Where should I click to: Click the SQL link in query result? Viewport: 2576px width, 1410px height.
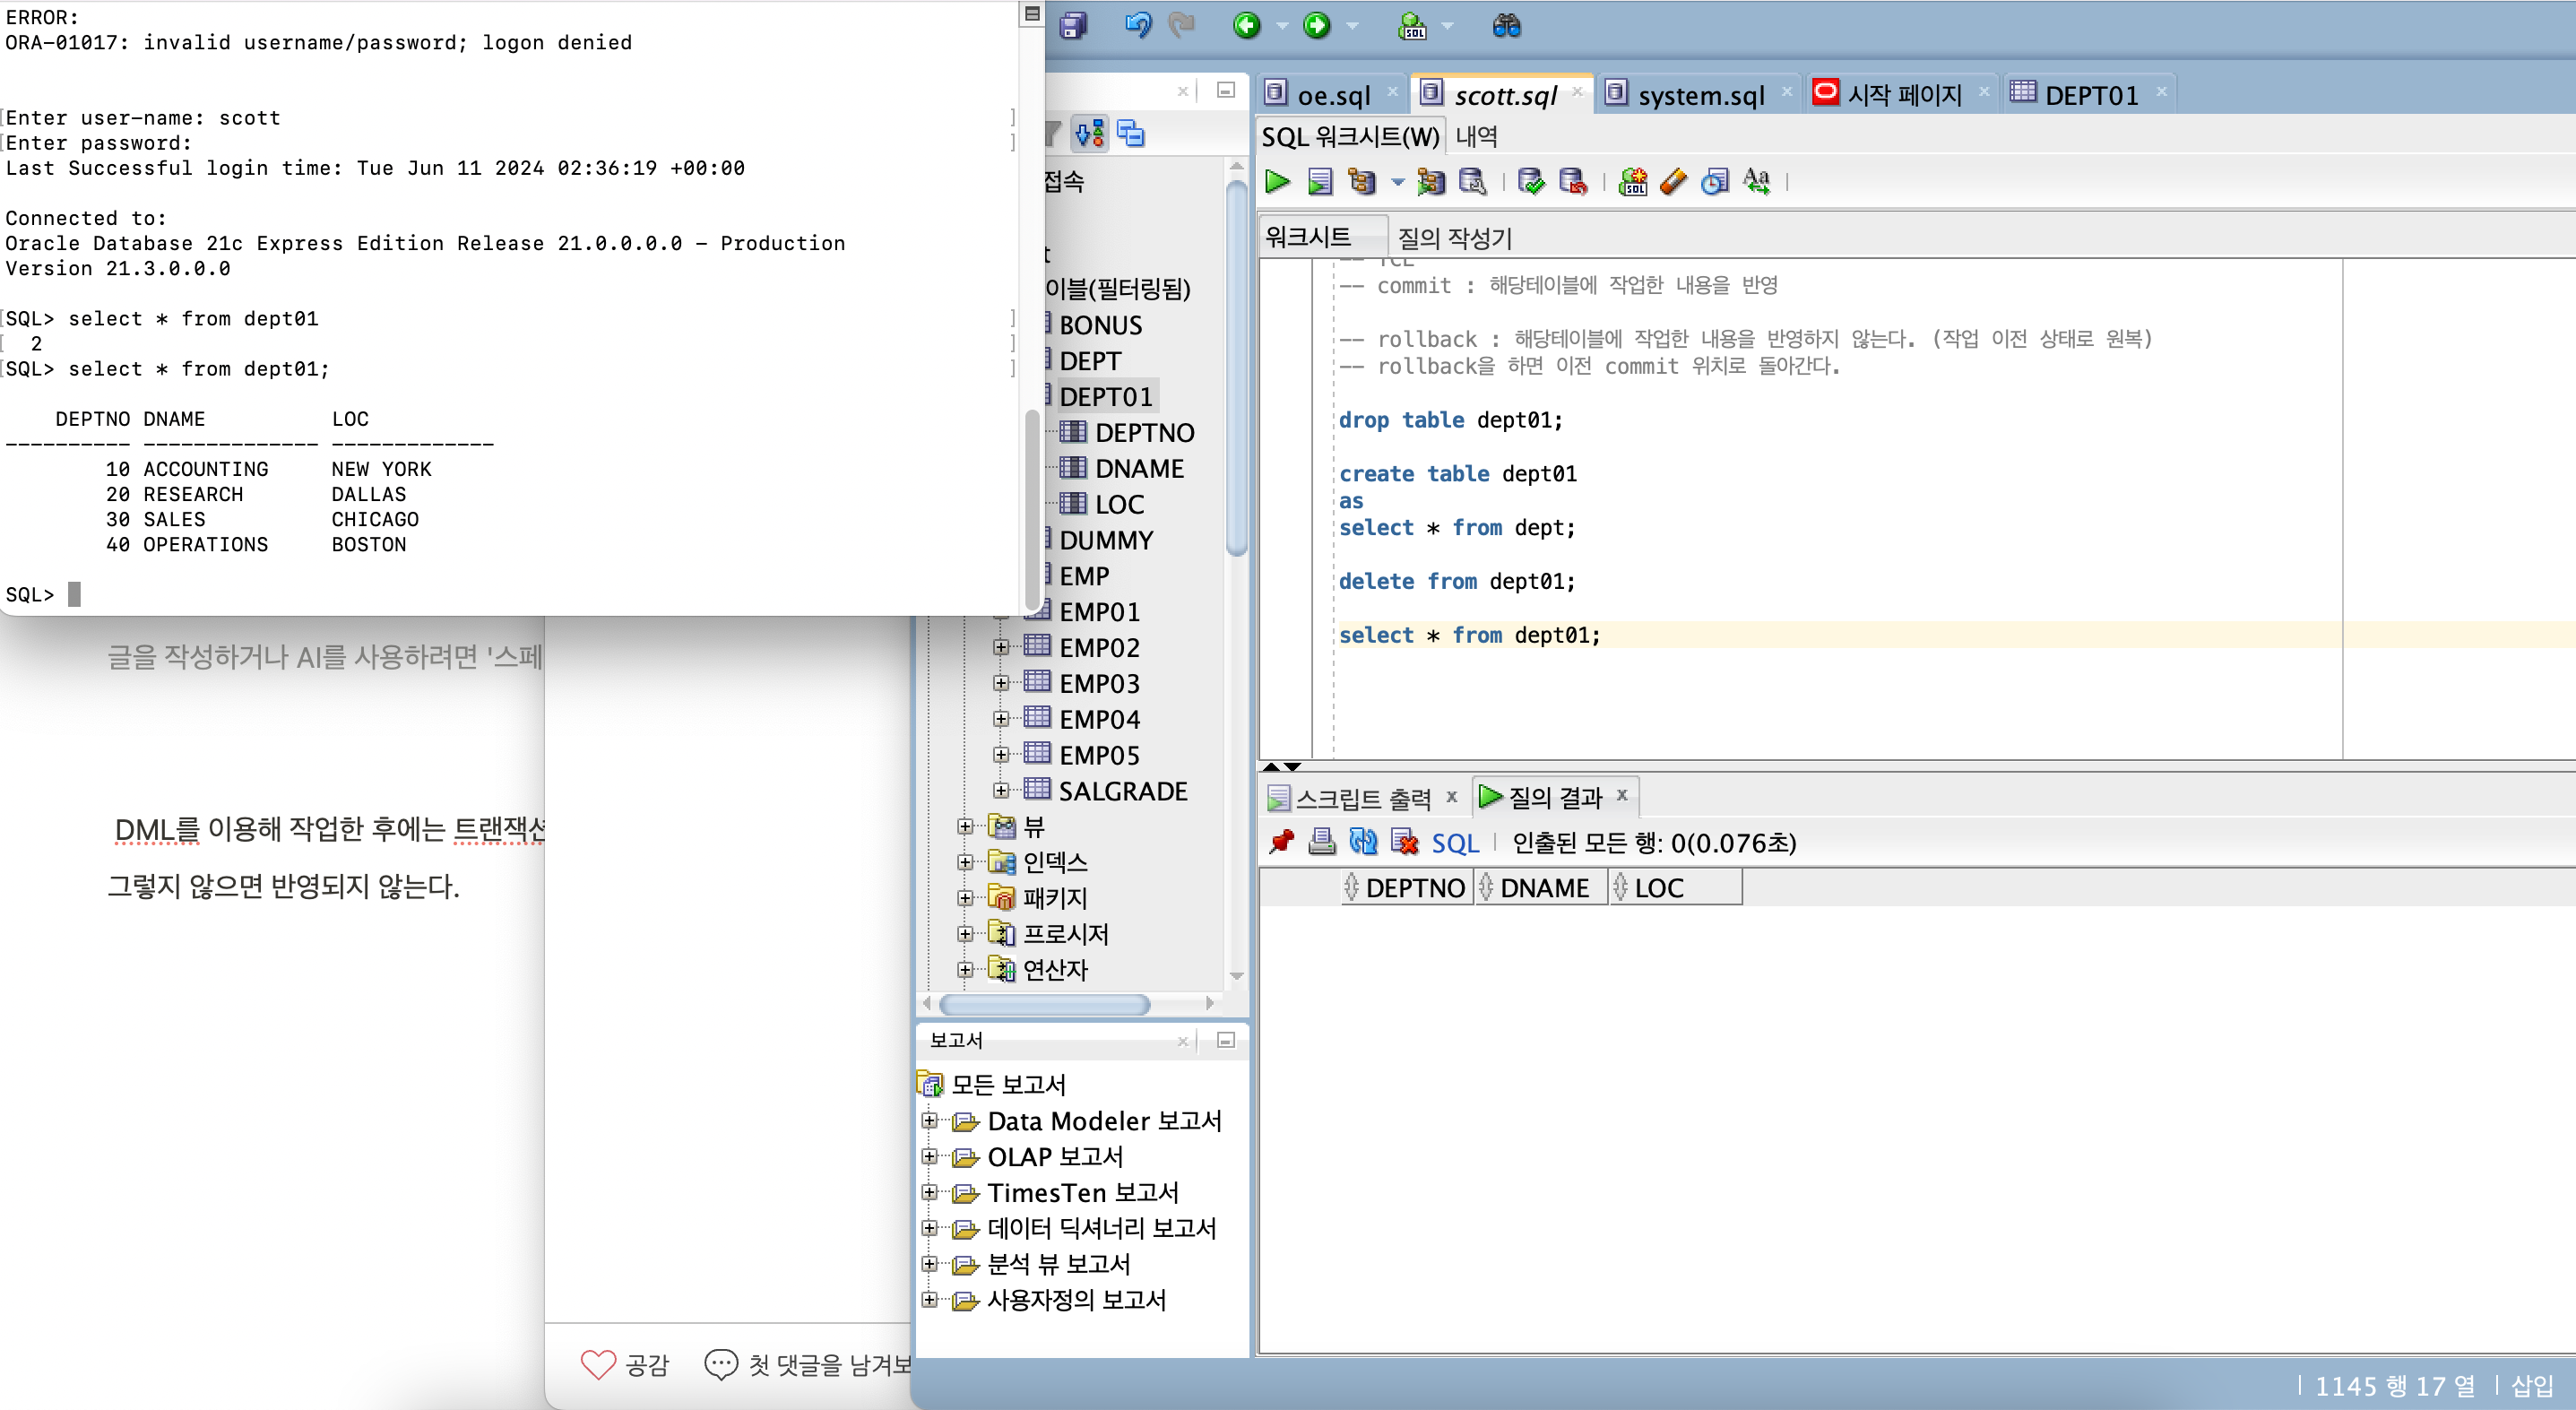pyautogui.click(x=1454, y=843)
